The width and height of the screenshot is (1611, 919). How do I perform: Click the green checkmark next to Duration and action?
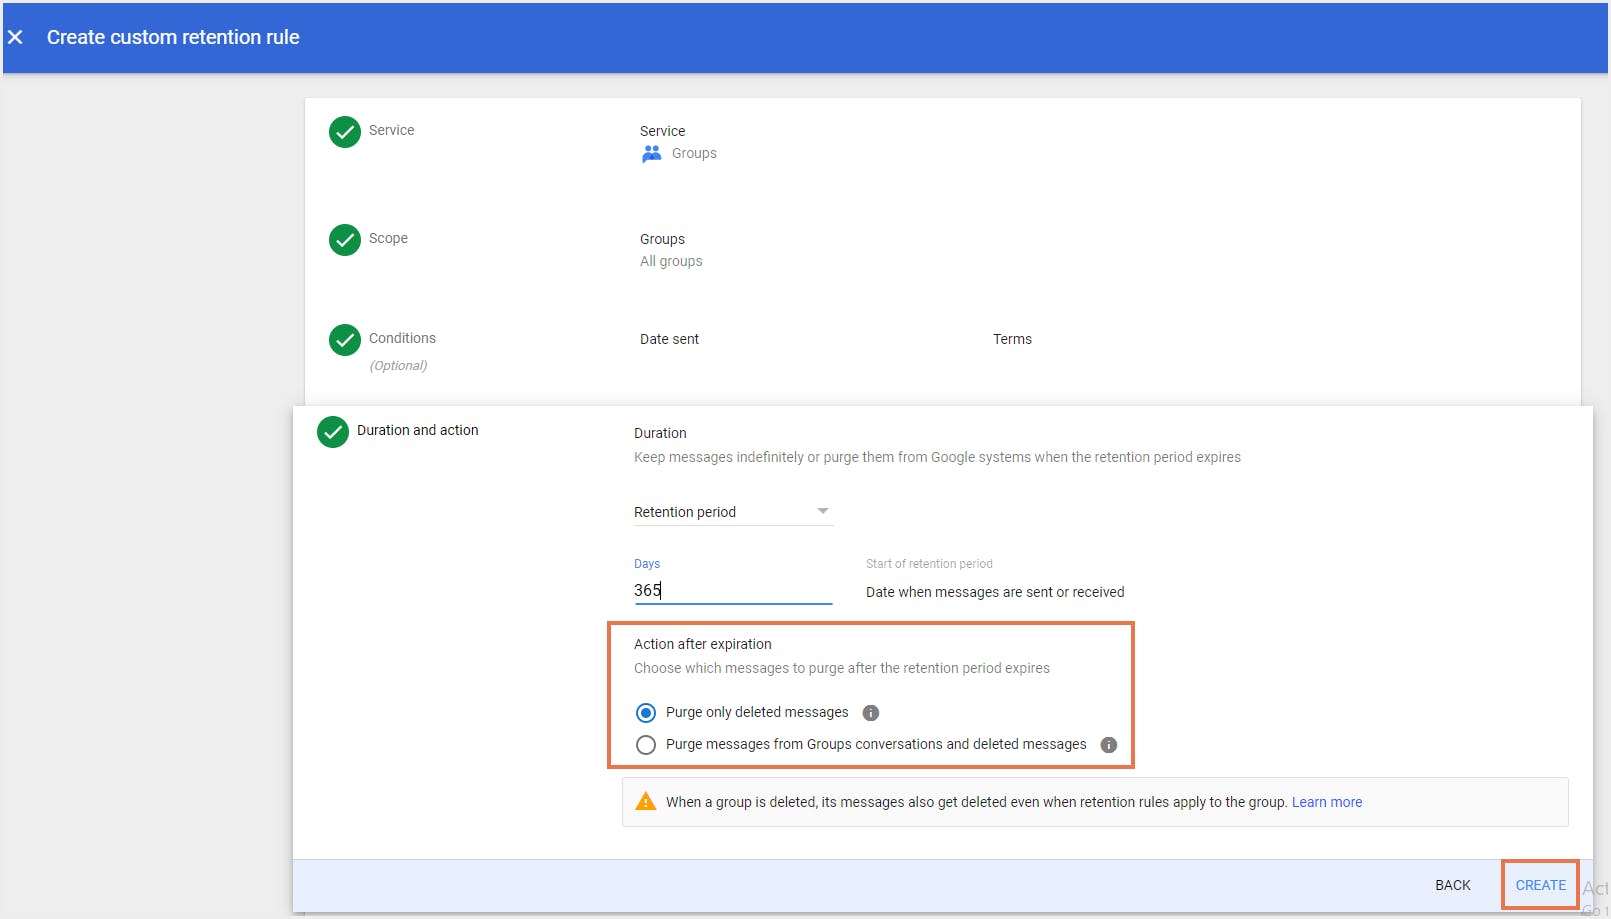coord(333,432)
